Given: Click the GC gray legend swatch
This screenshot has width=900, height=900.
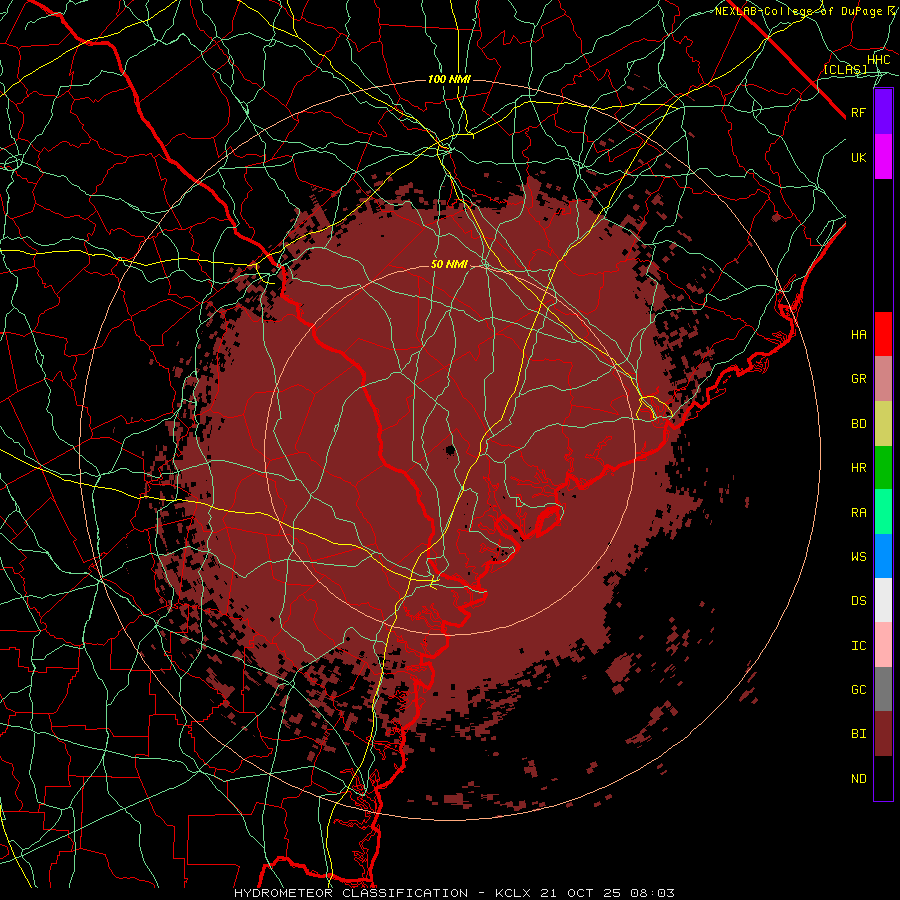Looking at the screenshot, I should click(x=883, y=689).
